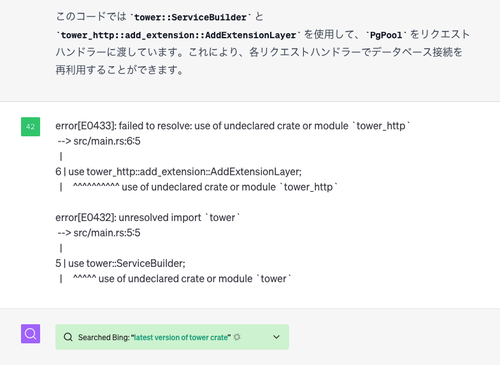Click the '--> src/main.rs:5:5' line
Image resolution: width=500 pixels, height=365 pixels.
(99, 233)
